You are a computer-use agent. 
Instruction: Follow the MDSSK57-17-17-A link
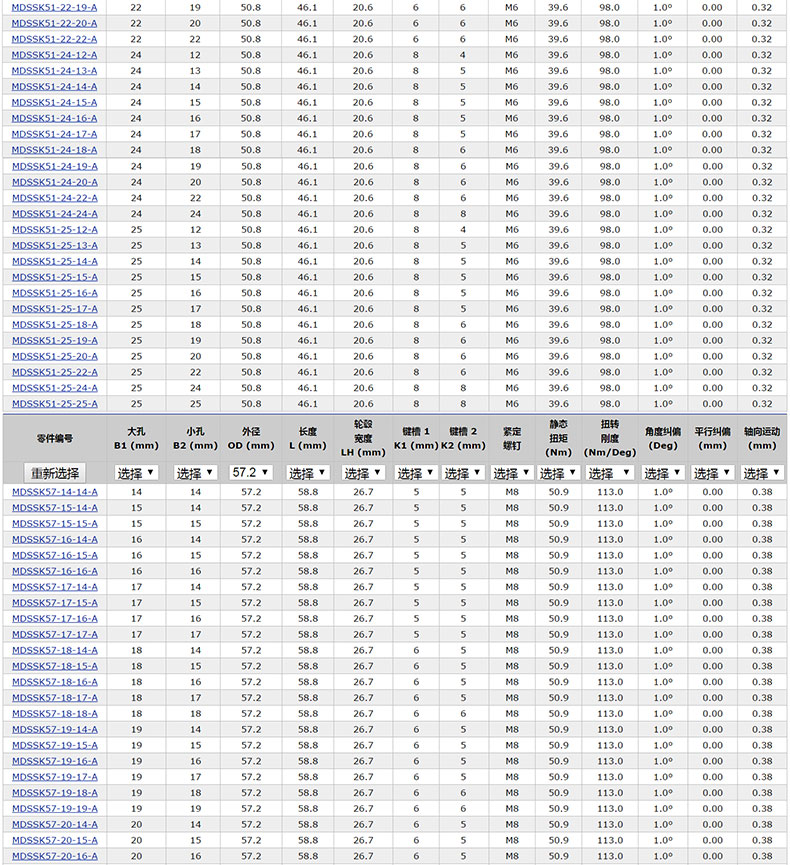[x=55, y=635]
